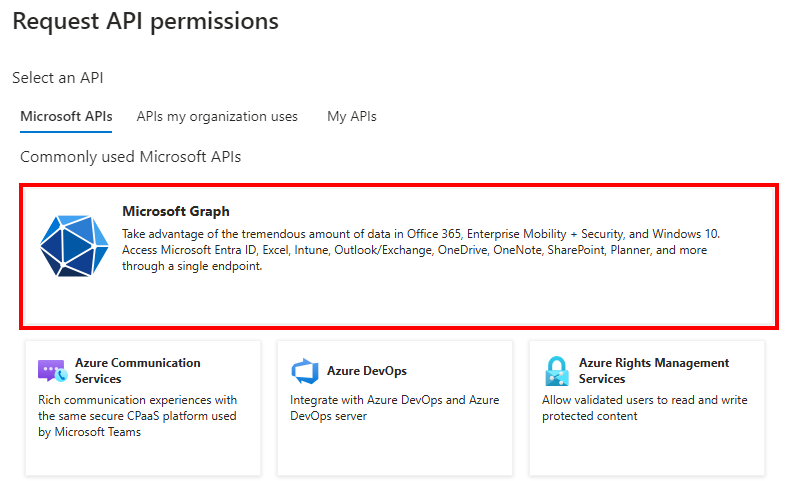
Task: Click the Azure DevOps logo icon
Action: tap(304, 371)
